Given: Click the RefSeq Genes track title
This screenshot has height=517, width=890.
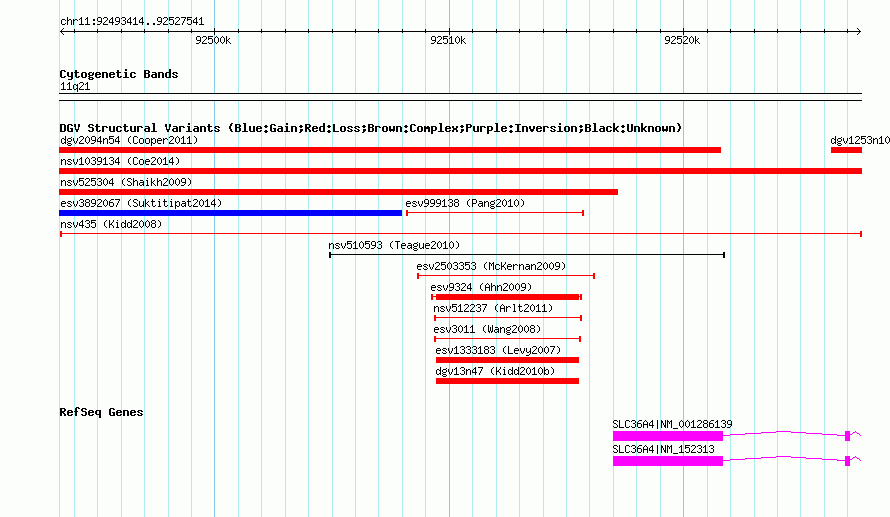Looking at the screenshot, I should 101,412.
